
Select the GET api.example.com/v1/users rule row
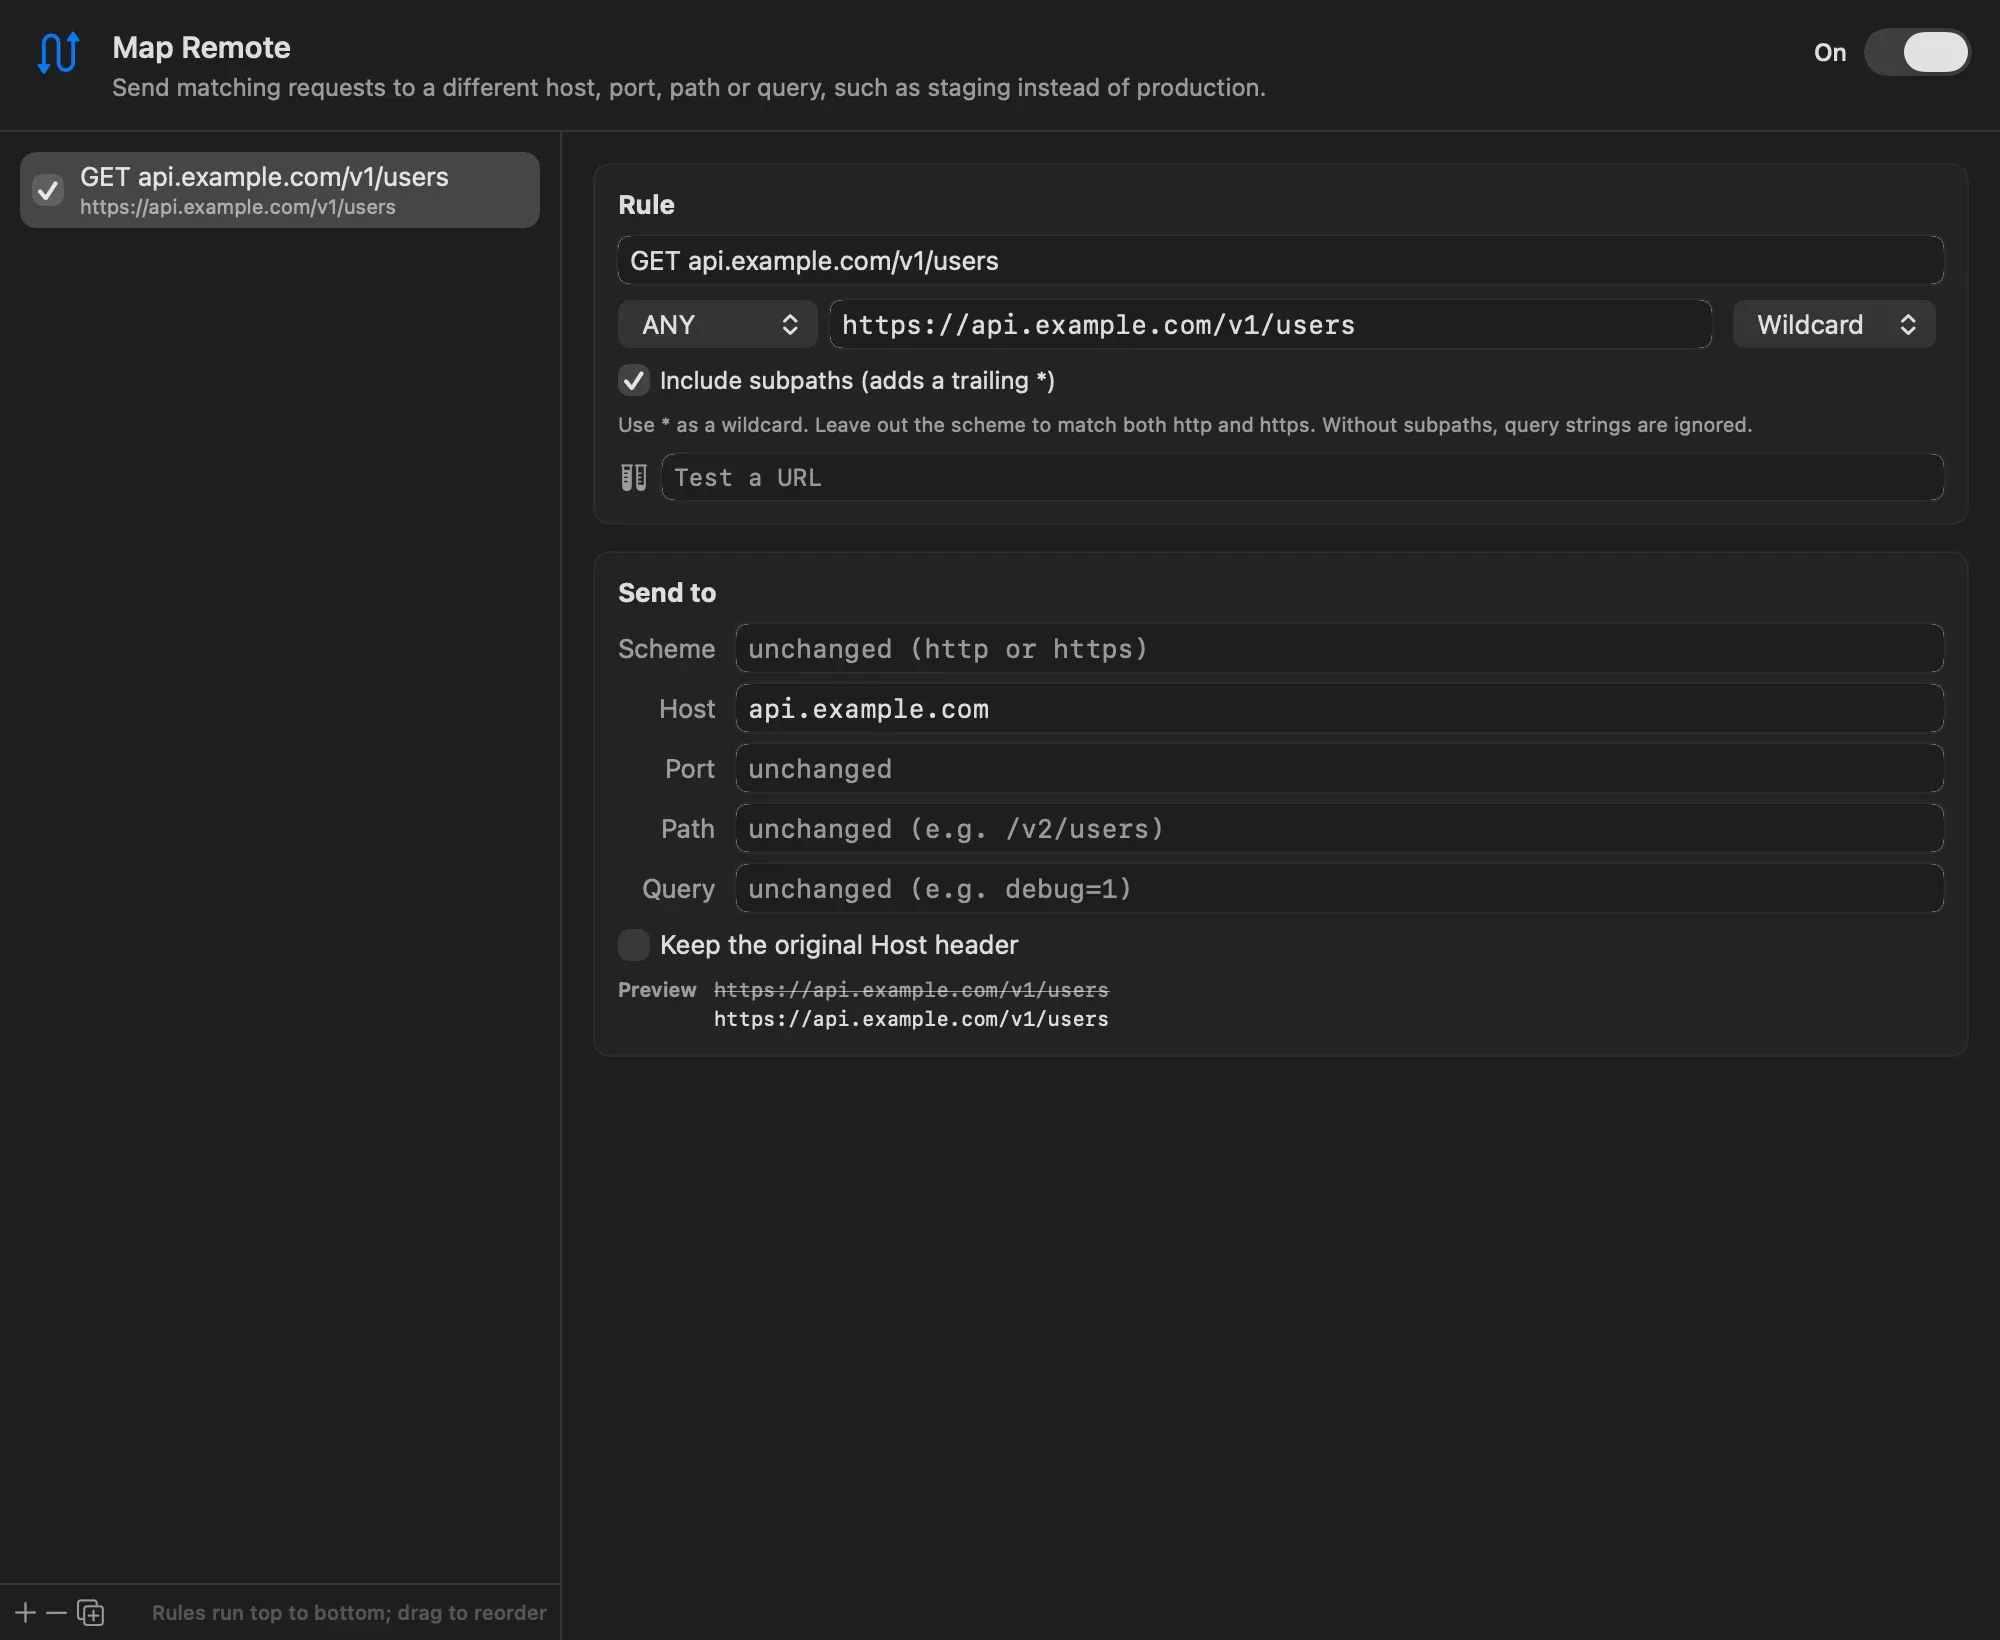(280, 190)
